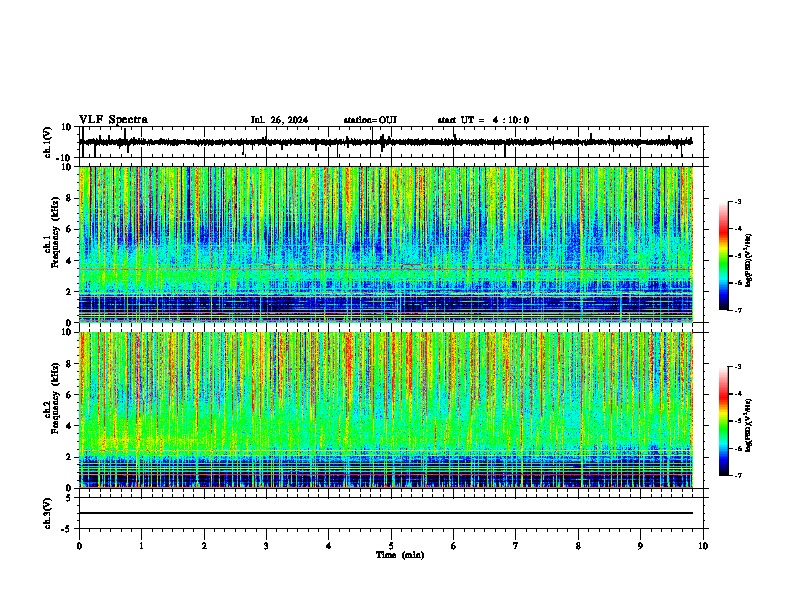Click the "Time (min)" axis label
792x612 pixels.
point(400,555)
